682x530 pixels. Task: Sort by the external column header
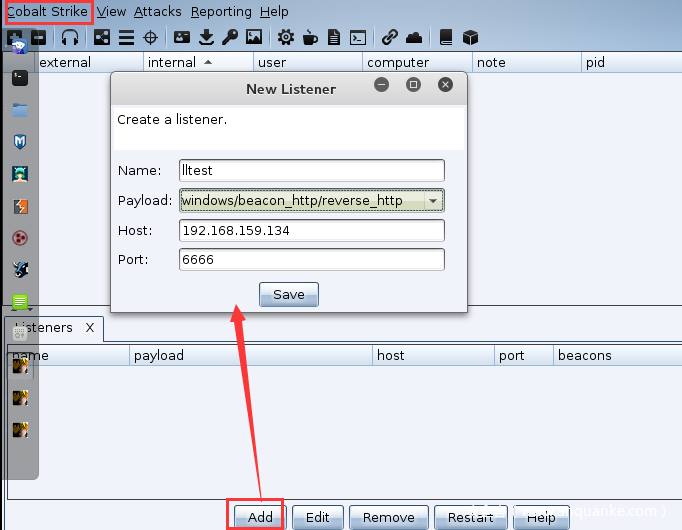click(x=89, y=62)
